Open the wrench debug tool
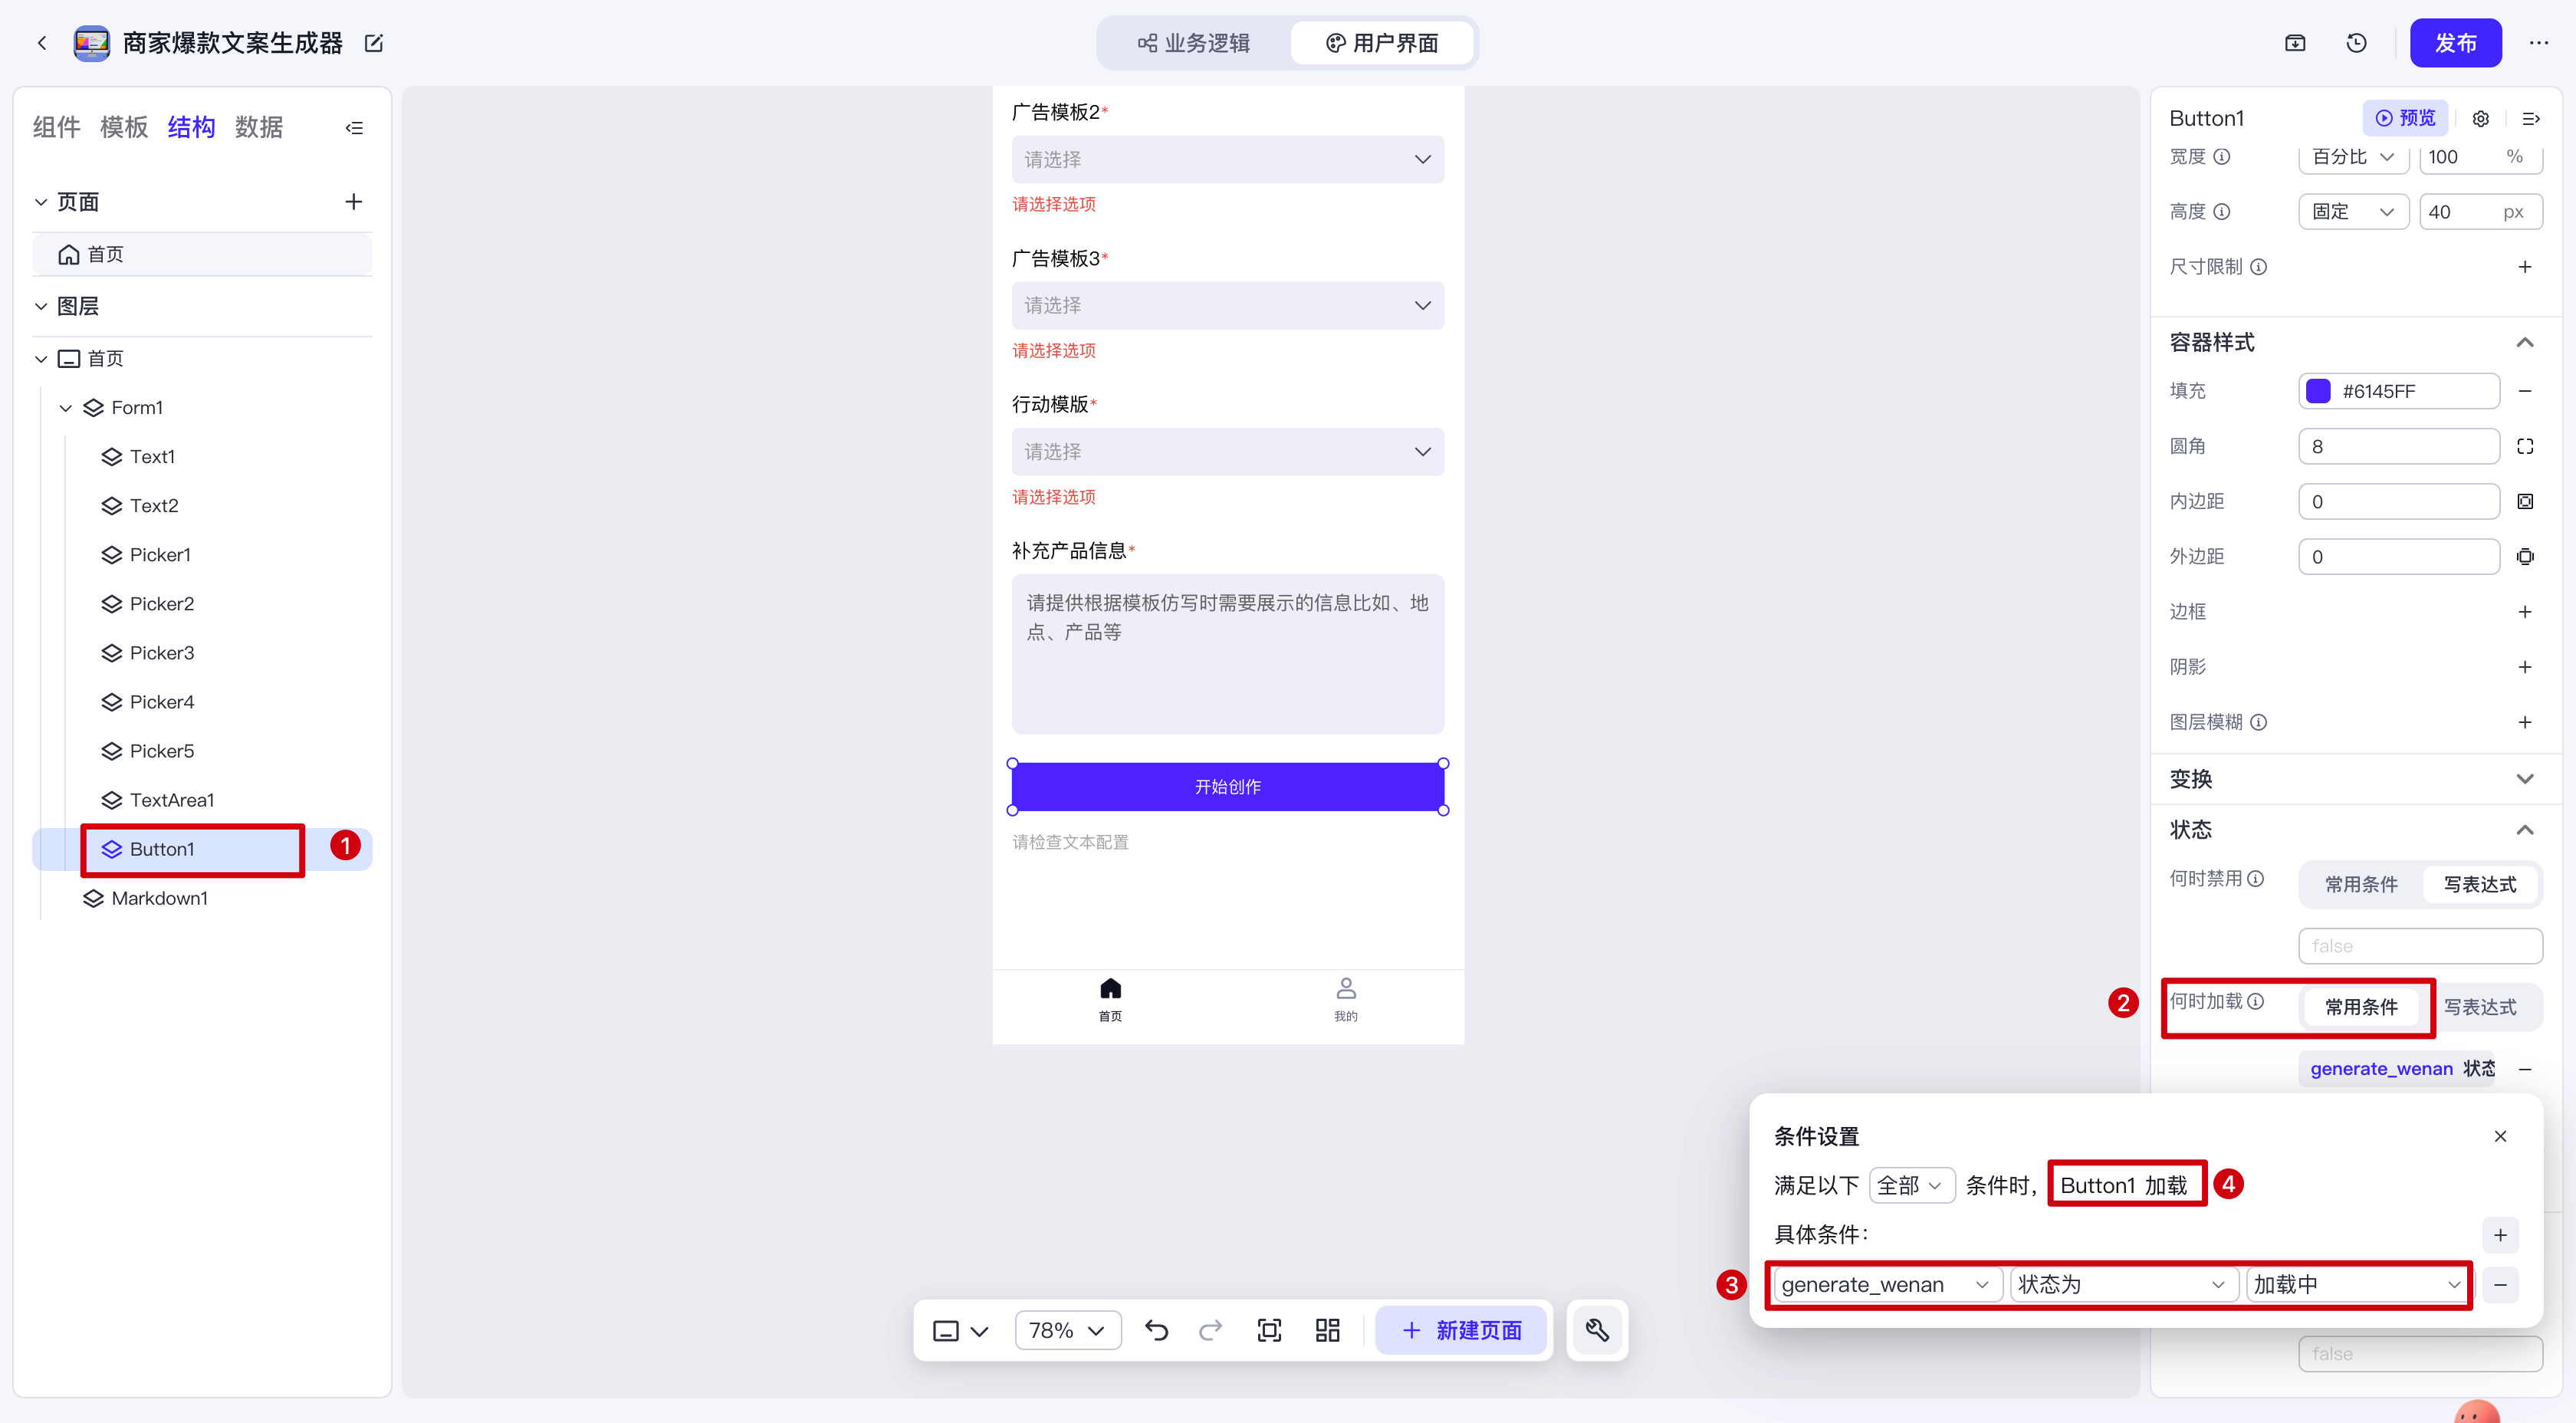Screen dimensions: 2576x1423 [x=1597, y=1330]
